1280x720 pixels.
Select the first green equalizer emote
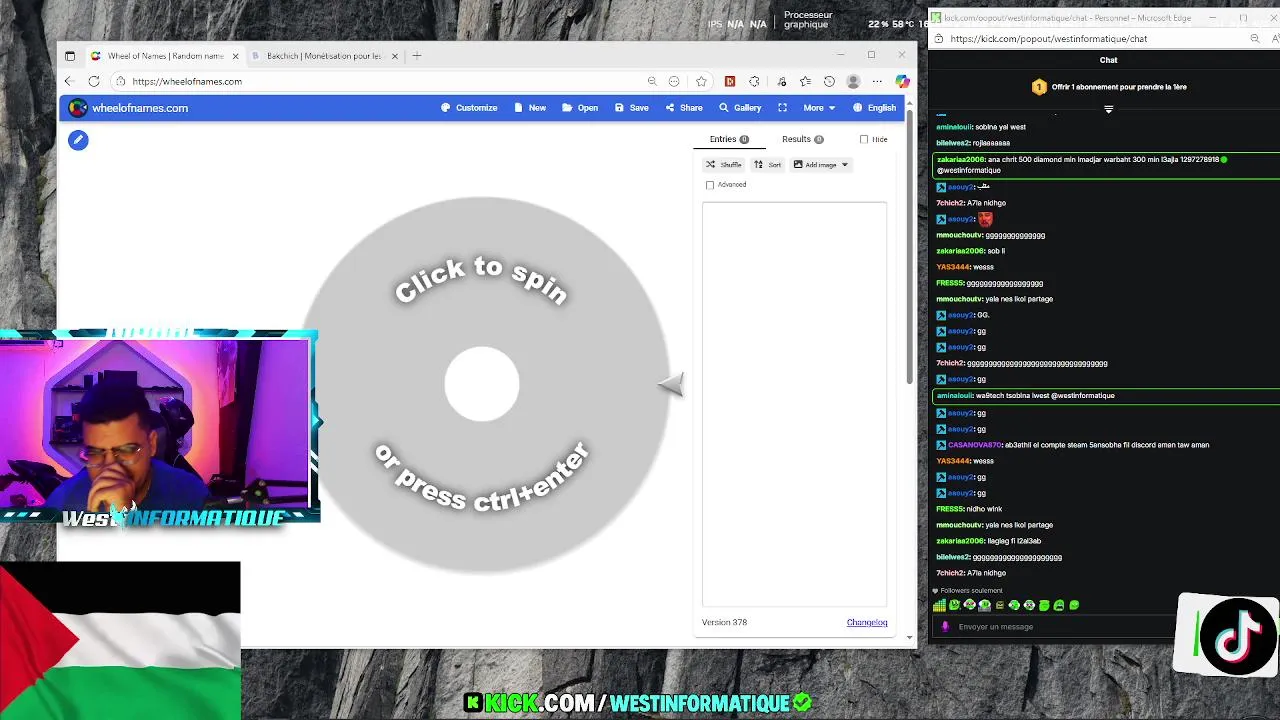click(x=939, y=605)
